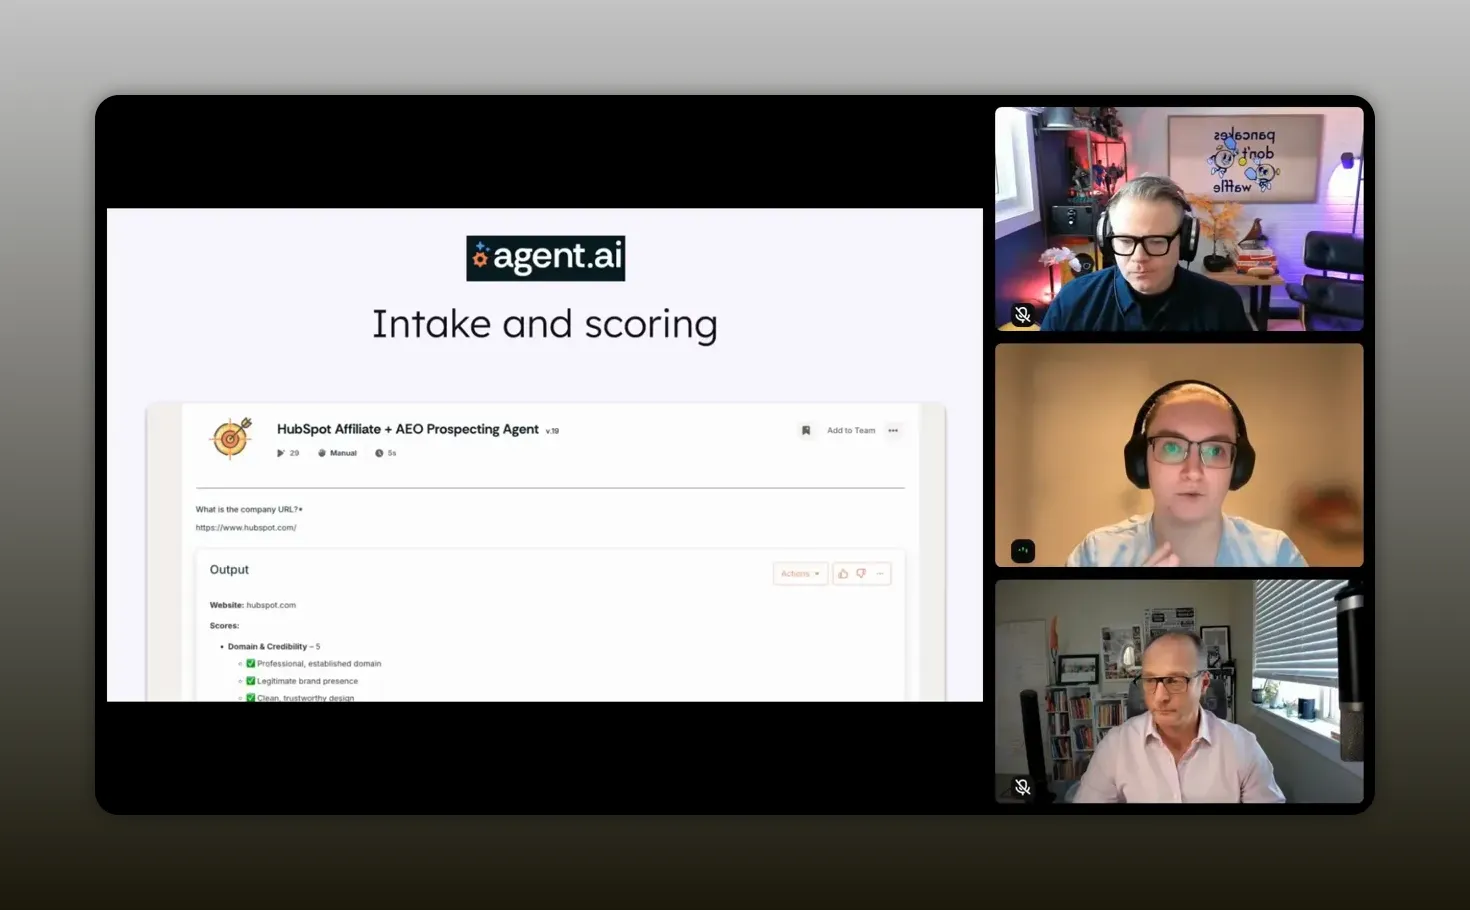
Task: Click the muted mic icon on the top participant video
Action: point(1022,315)
